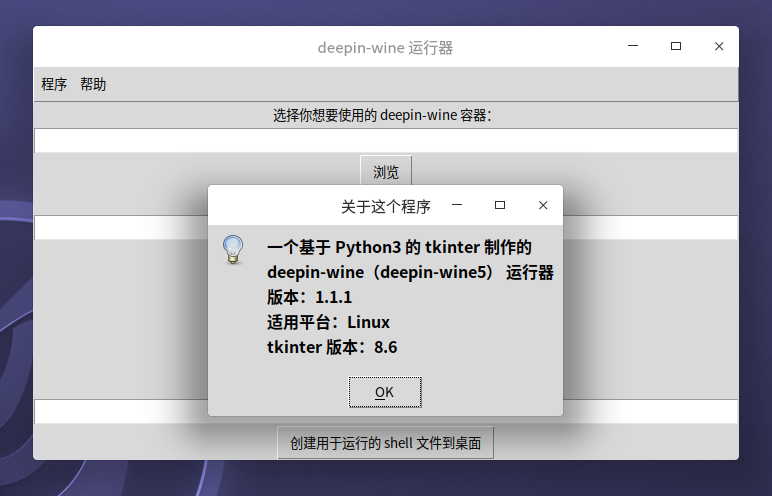Click the 适用平台：Linux text
This screenshot has height=496, width=772.
328,322
